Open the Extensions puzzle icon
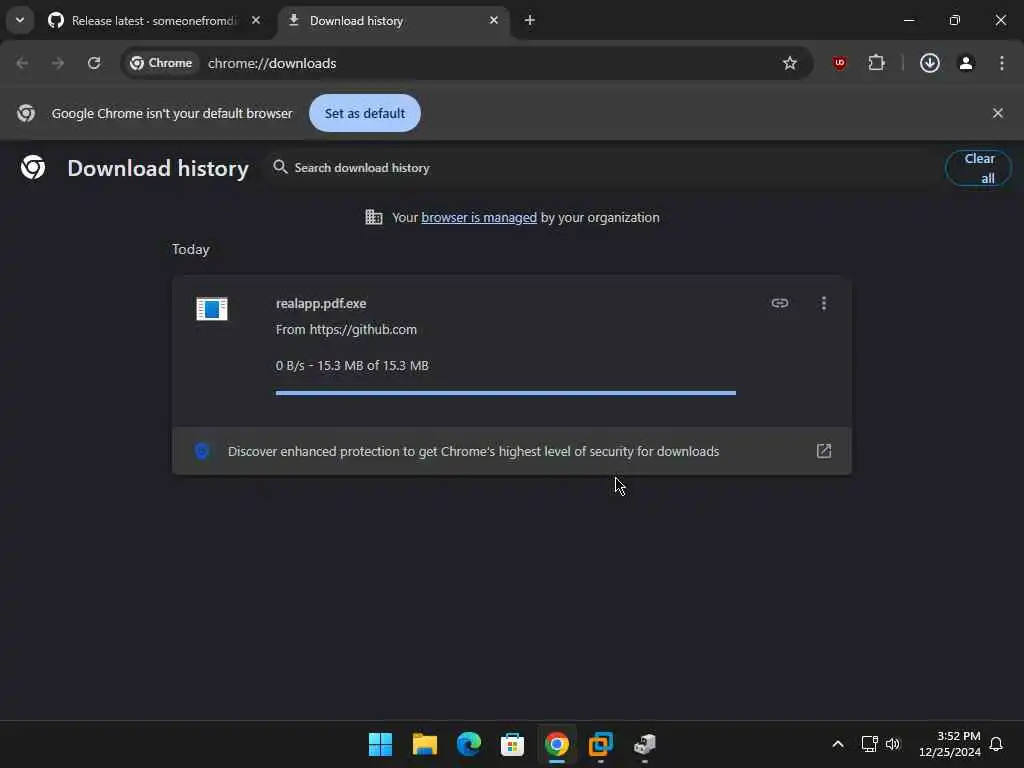 (x=876, y=63)
